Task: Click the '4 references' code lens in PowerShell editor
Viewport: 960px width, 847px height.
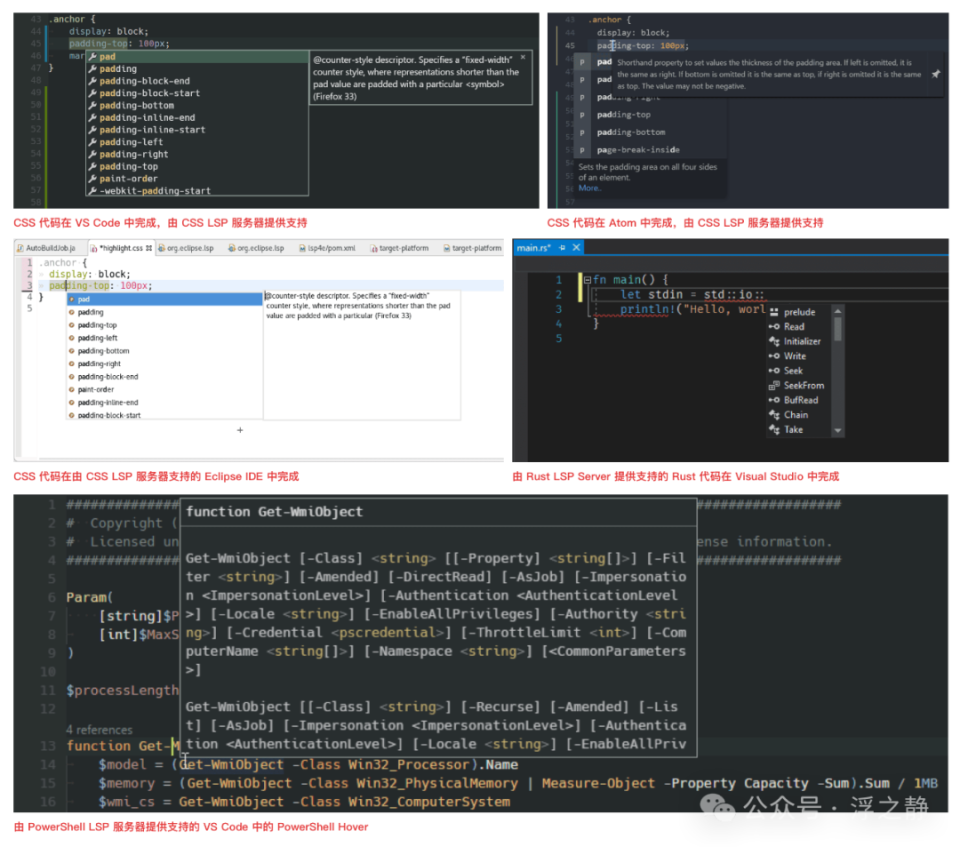Action: pyautogui.click(x=99, y=730)
